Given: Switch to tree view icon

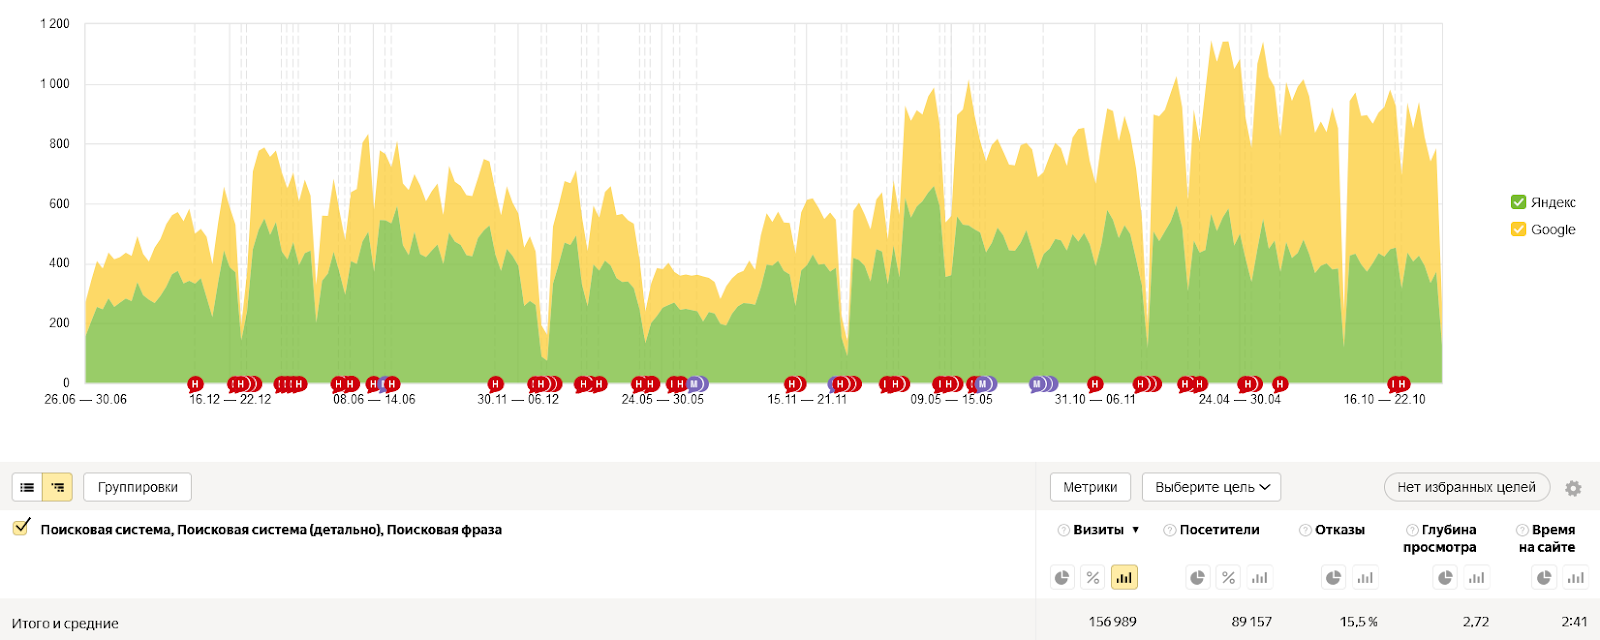Looking at the screenshot, I should (57, 487).
